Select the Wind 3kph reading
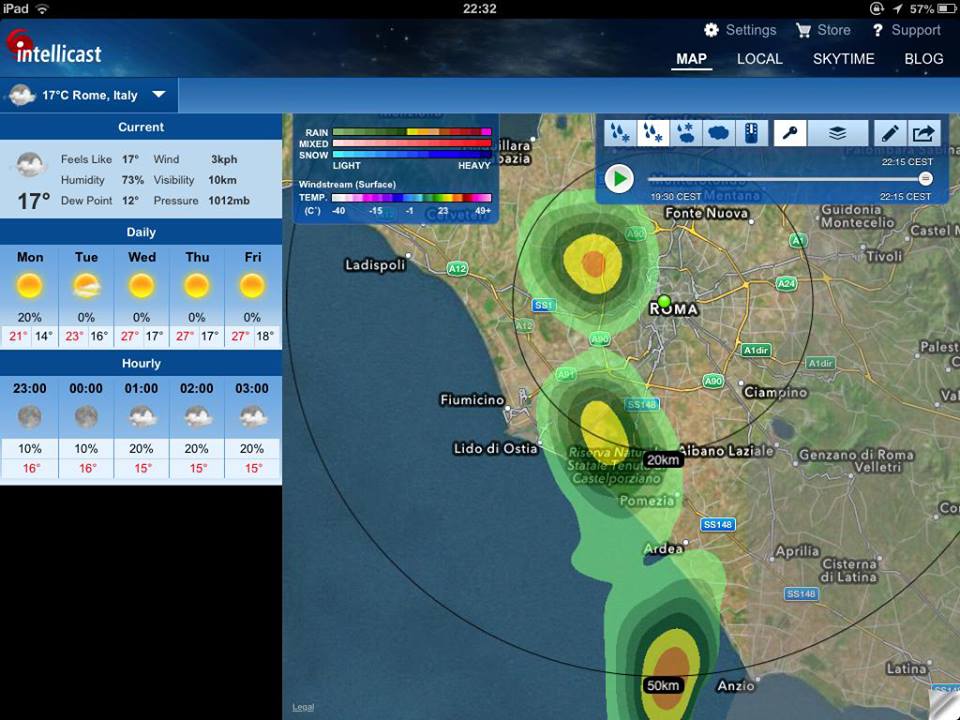This screenshot has width=960, height=720. pyautogui.click(x=195, y=159)
